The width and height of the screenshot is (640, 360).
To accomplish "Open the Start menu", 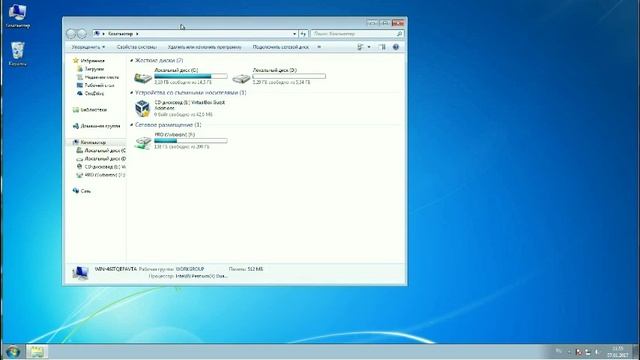I will (x=13, y=352).
